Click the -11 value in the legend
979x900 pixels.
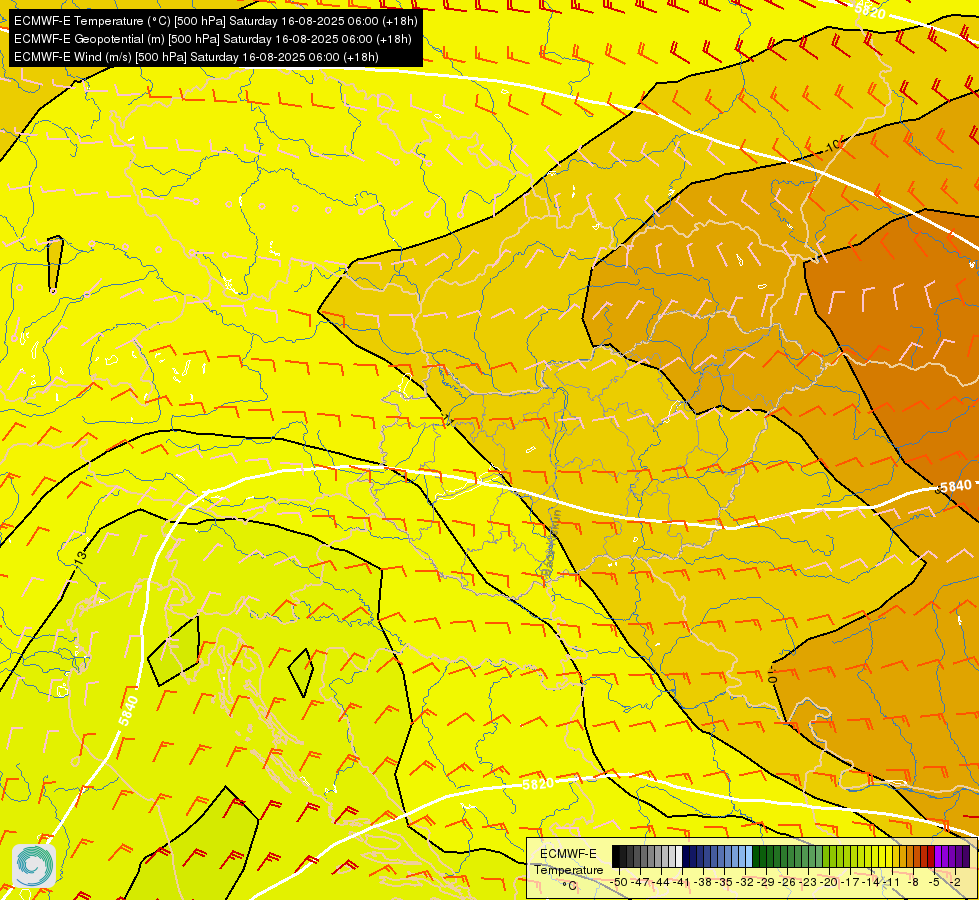point(893,882)
